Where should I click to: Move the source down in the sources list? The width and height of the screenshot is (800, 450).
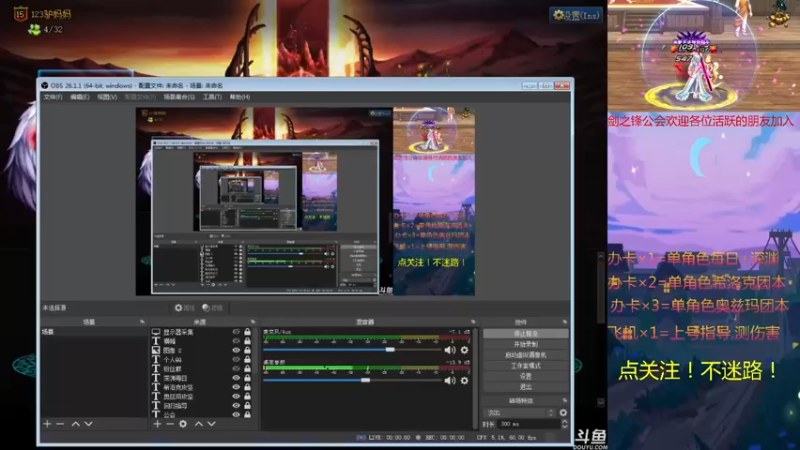(211, 424)
